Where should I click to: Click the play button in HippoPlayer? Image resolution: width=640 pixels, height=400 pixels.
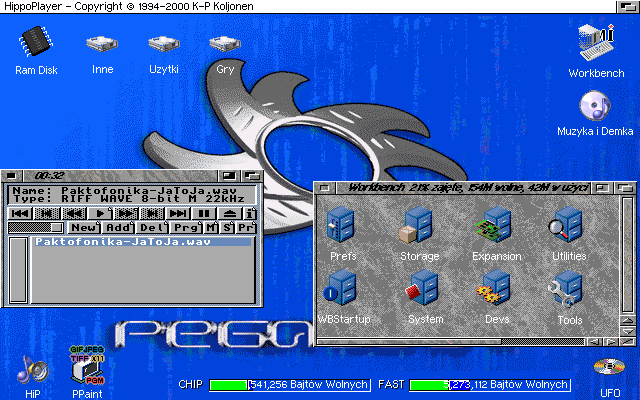pos(100,213)
